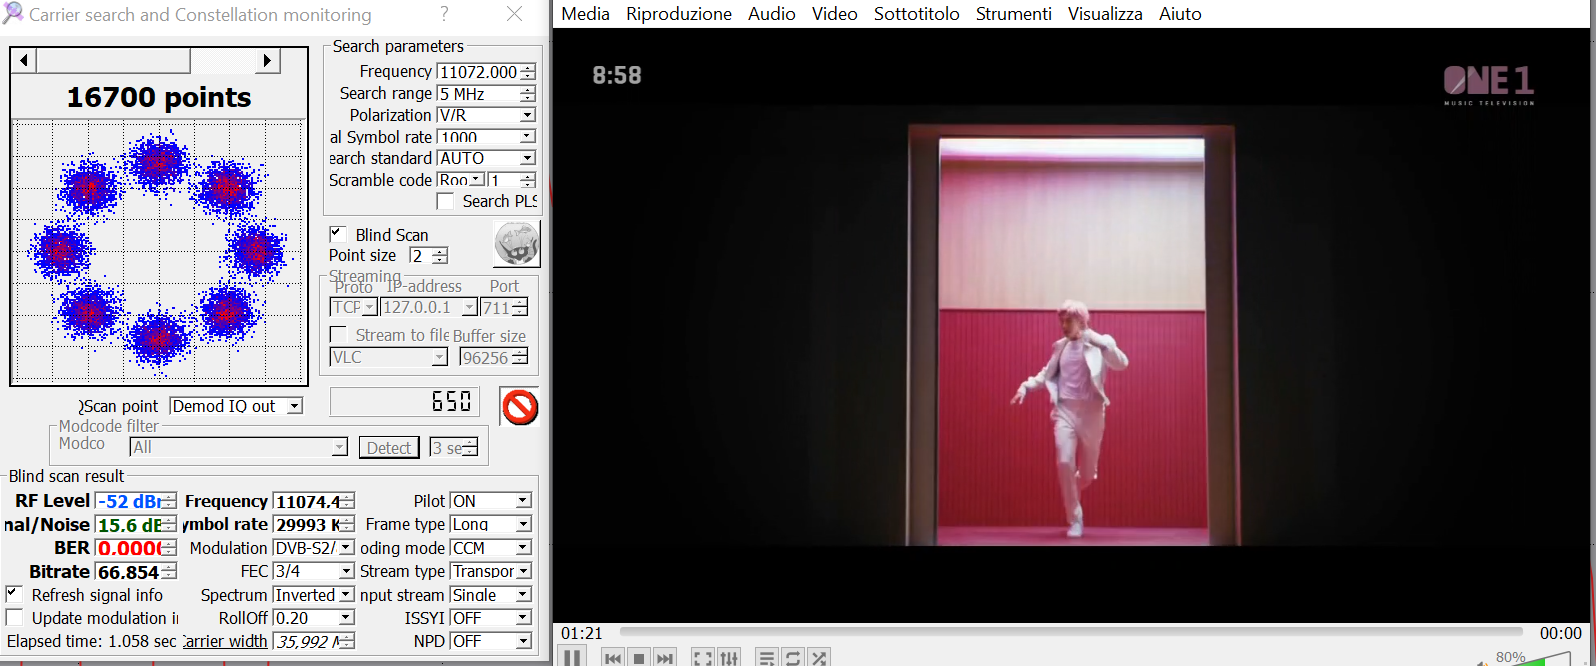The height and width of the screenshot is (666, 1596).
Task: Toggle loop mode in VLC
Action: 793,658
